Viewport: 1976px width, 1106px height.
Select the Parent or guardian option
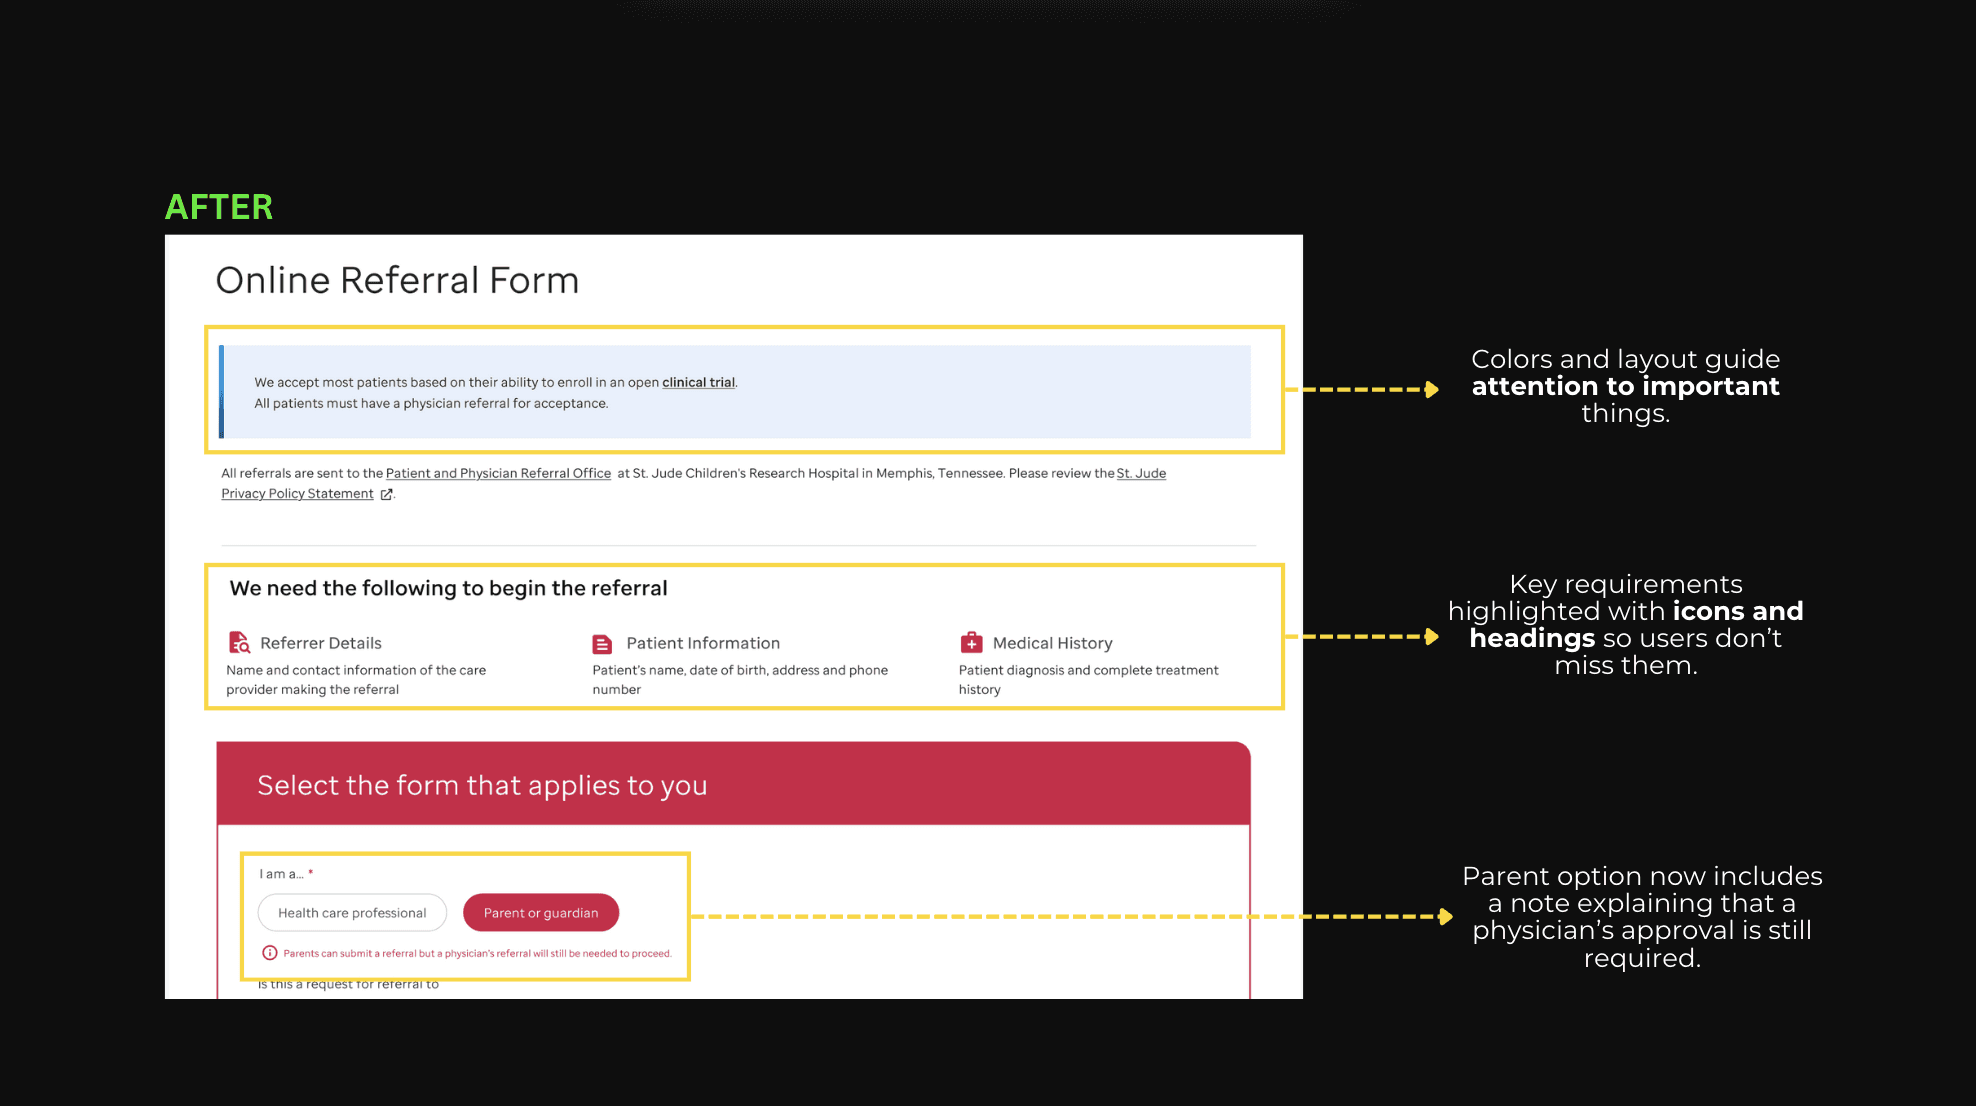[541, 913]
